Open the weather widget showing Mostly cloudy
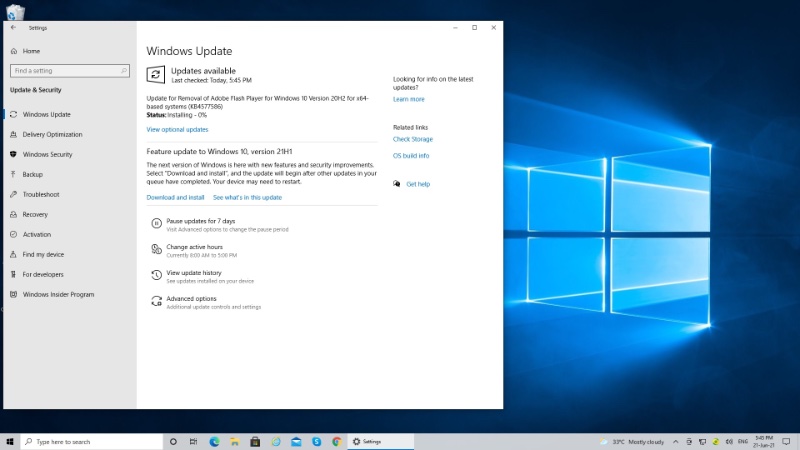 click(632, 442)
